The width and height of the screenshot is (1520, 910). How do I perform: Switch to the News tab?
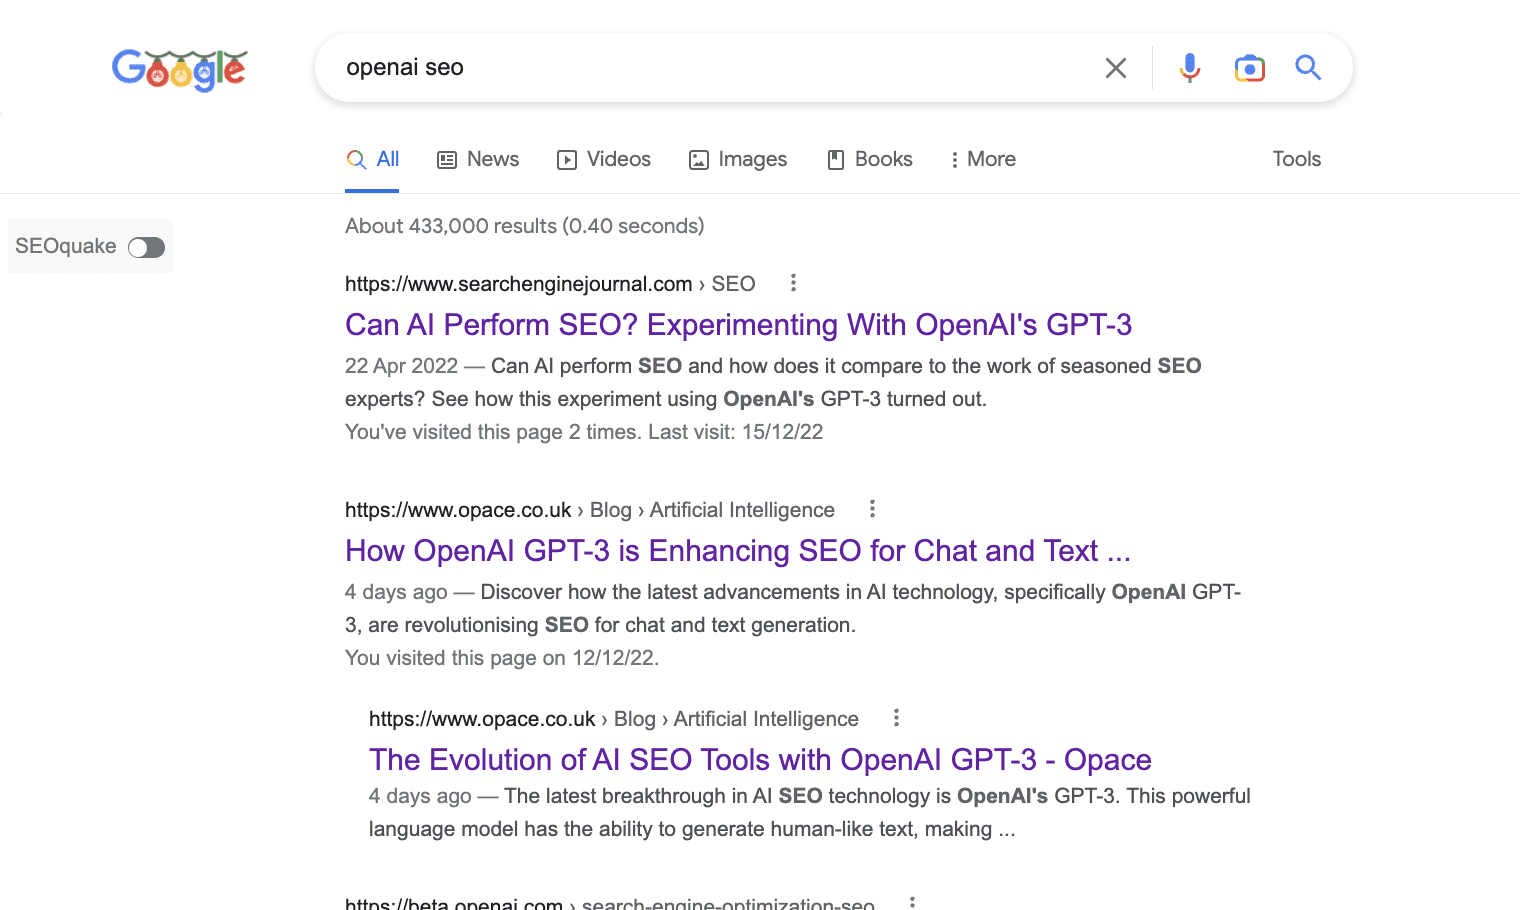[x=477, y=159]
